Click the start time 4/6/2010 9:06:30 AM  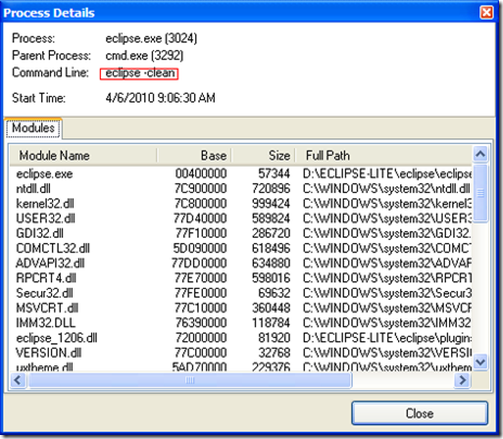point(160,98)
